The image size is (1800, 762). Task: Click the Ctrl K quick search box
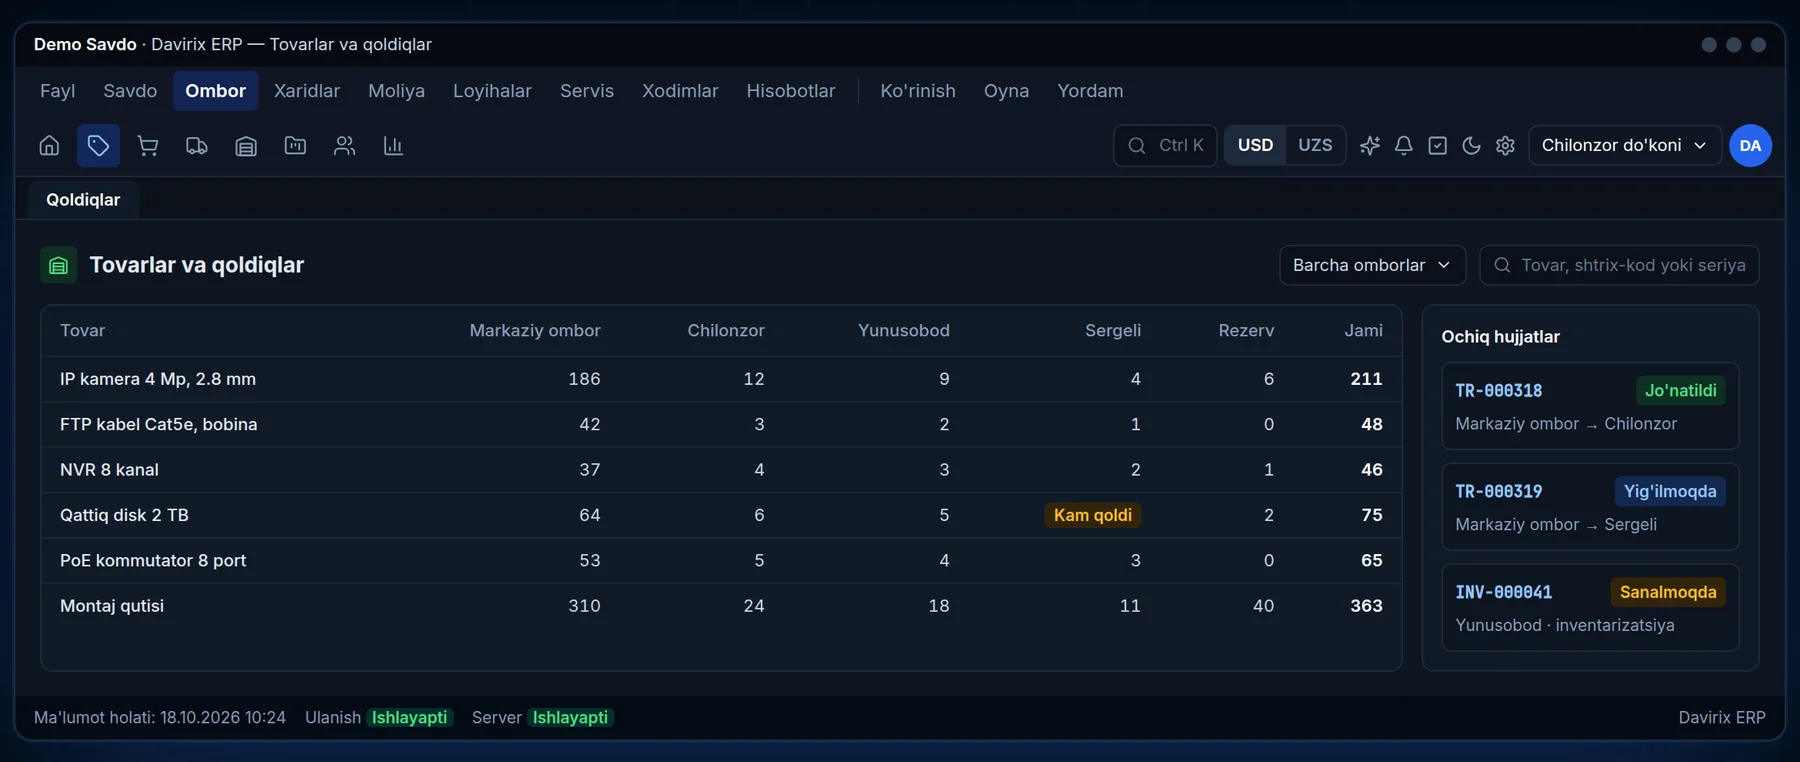pos(1165,146)
